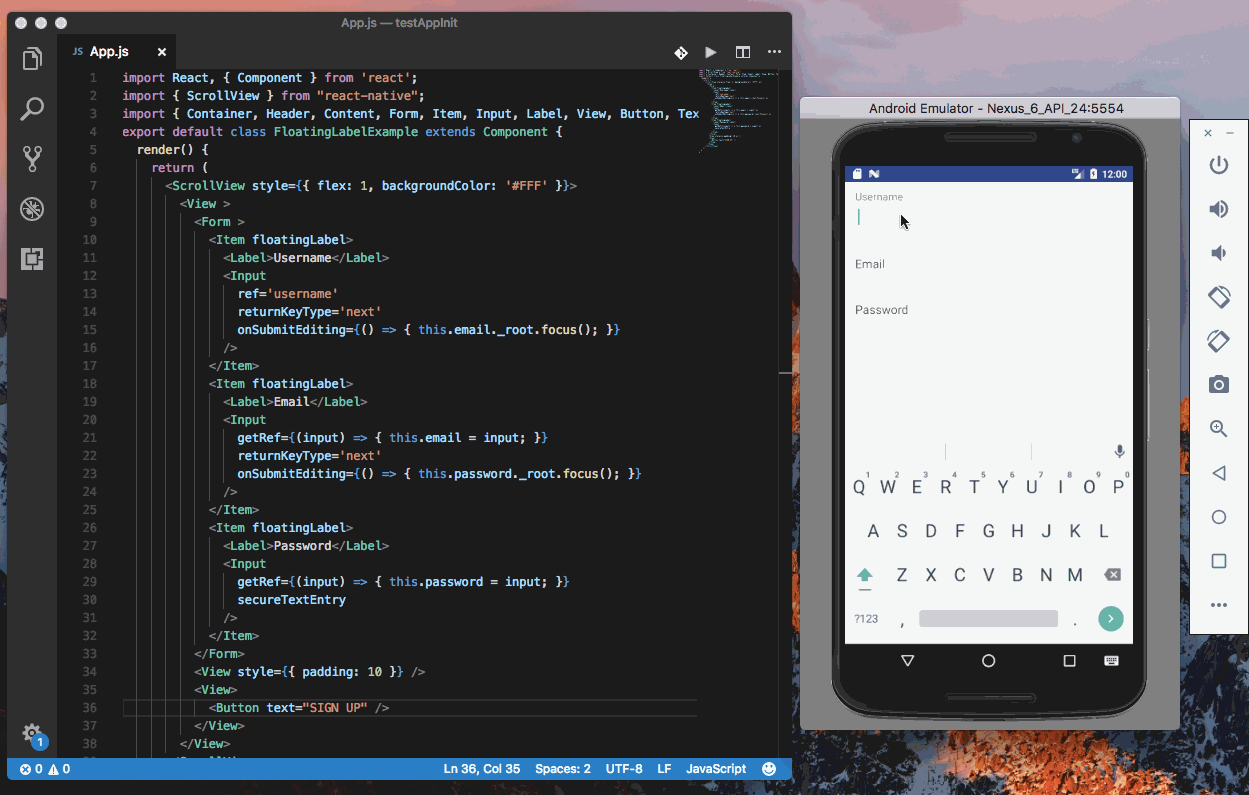
Task: Click the errors and warnings status indicator
Action: point(40,768)
